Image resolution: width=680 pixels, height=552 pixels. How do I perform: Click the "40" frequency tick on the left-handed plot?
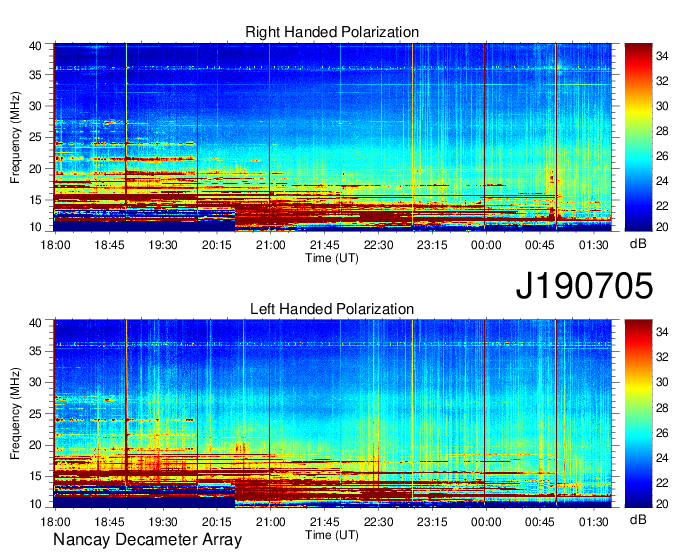pos(36,322)
